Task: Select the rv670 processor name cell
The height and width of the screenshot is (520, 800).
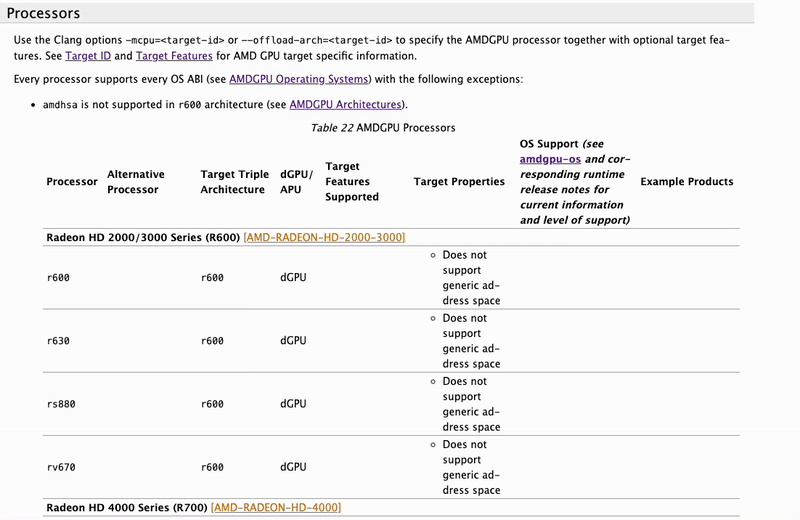Action: pos(62,467)
